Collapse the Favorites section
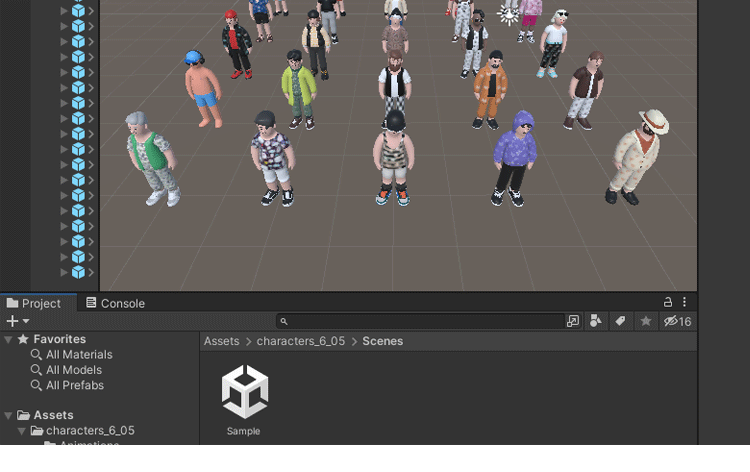Screen dimensions: 750x472 click(8, 340)
